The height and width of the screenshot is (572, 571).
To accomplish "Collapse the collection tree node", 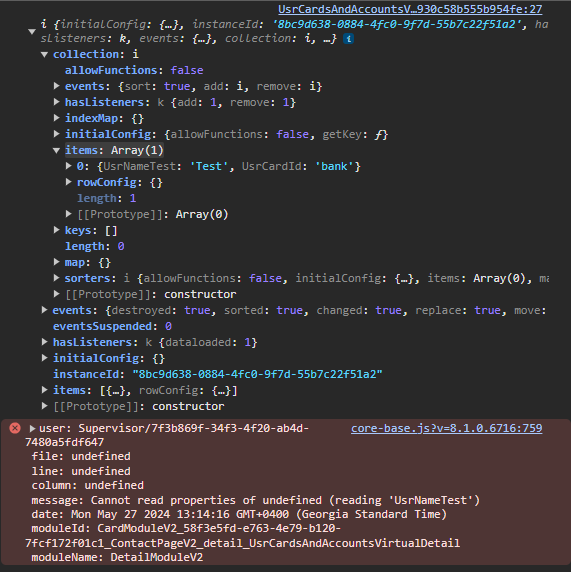I will point(45,55).
